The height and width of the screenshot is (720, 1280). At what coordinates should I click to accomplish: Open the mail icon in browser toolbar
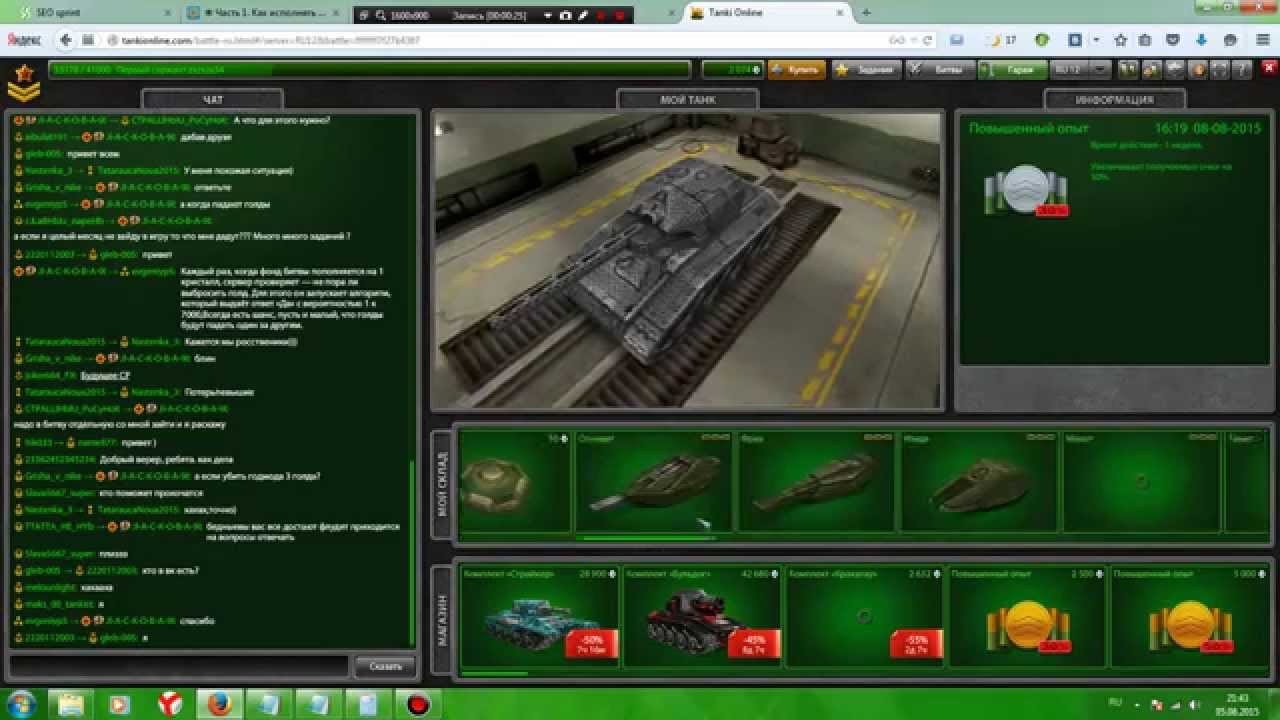[x=957, y=40]
